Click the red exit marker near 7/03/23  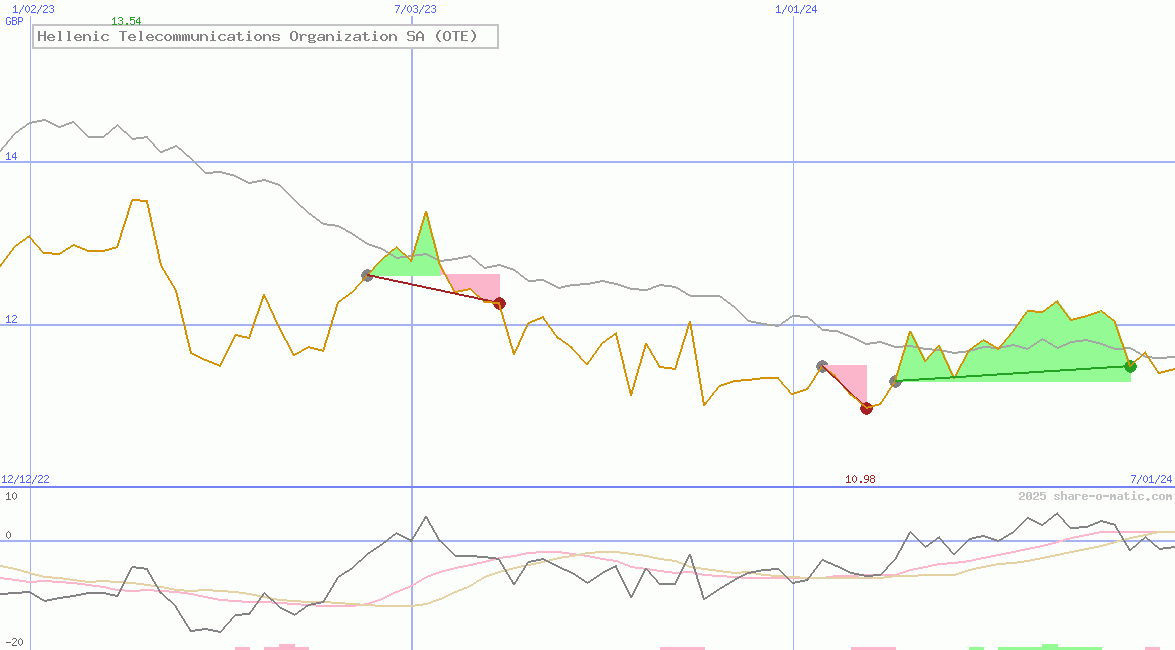point(499,303)
